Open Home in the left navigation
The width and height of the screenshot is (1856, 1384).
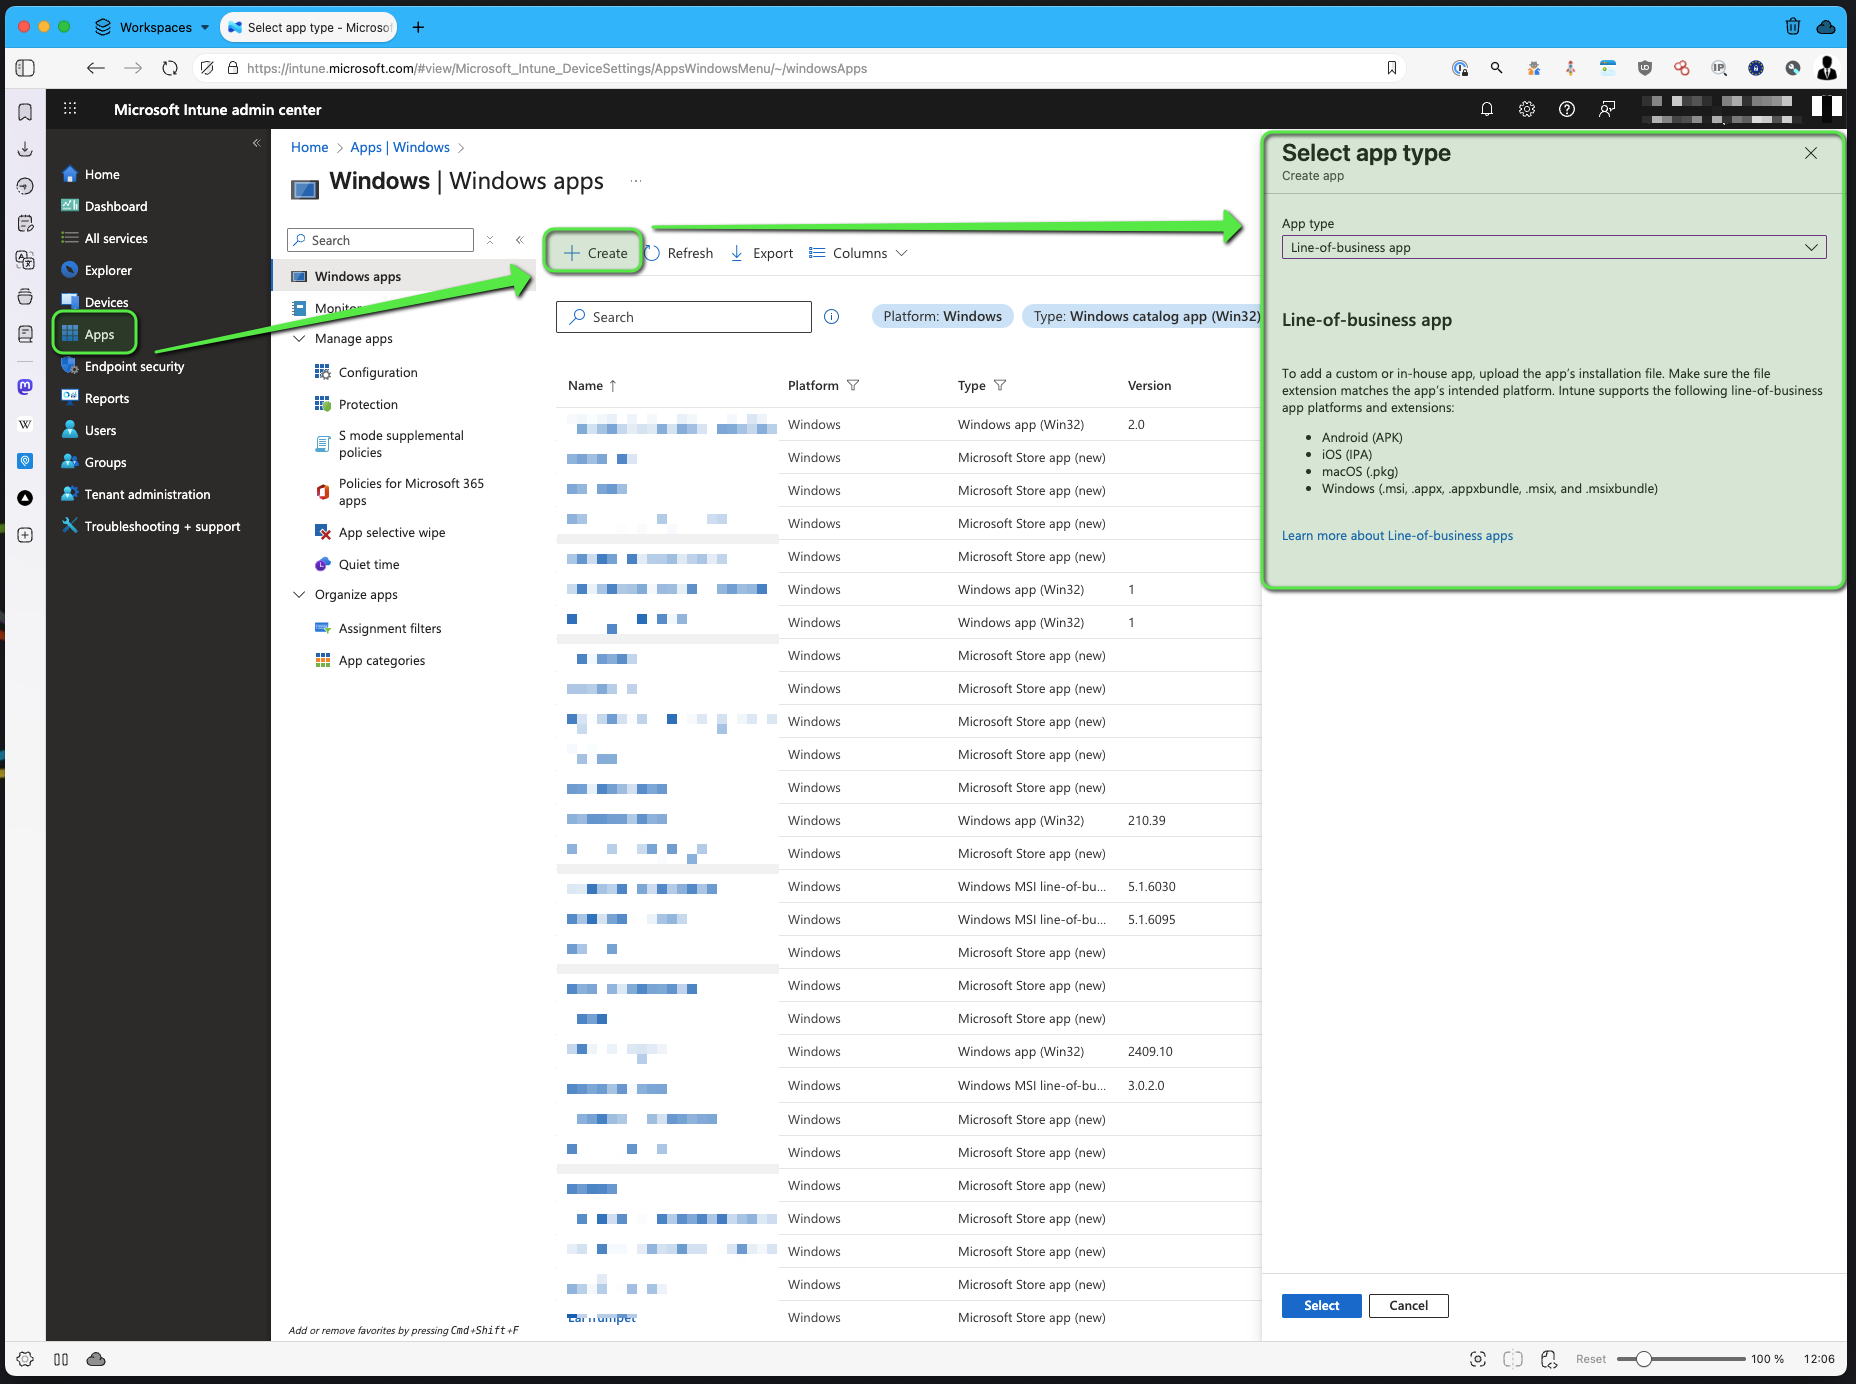click(102, 174)
